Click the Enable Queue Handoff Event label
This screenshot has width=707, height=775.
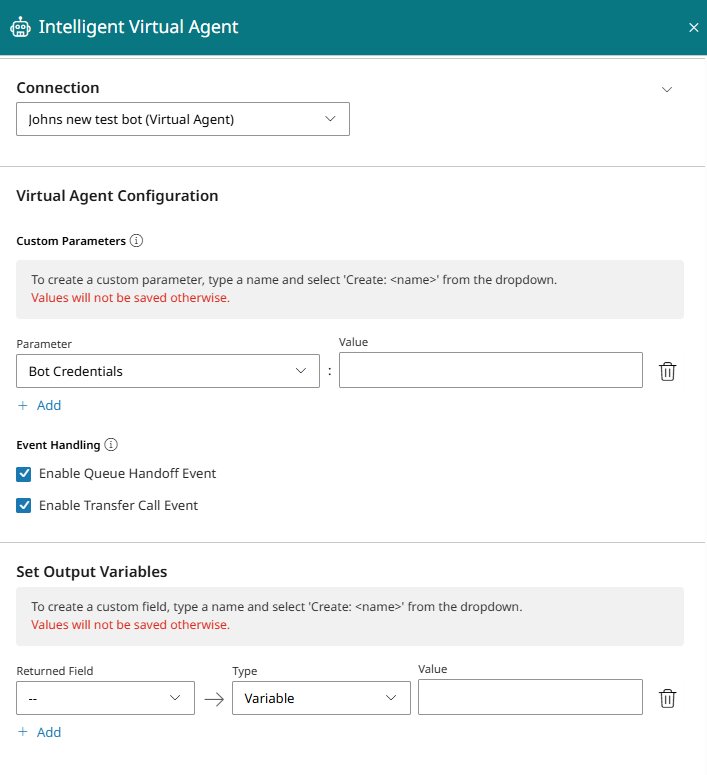(128, 474)
